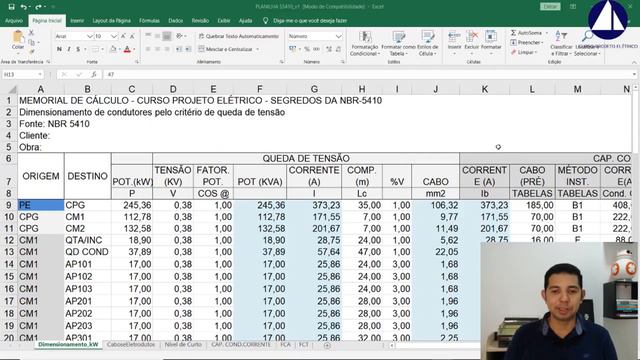
Task: Open the text orientation options
Action: click(180, 36)
